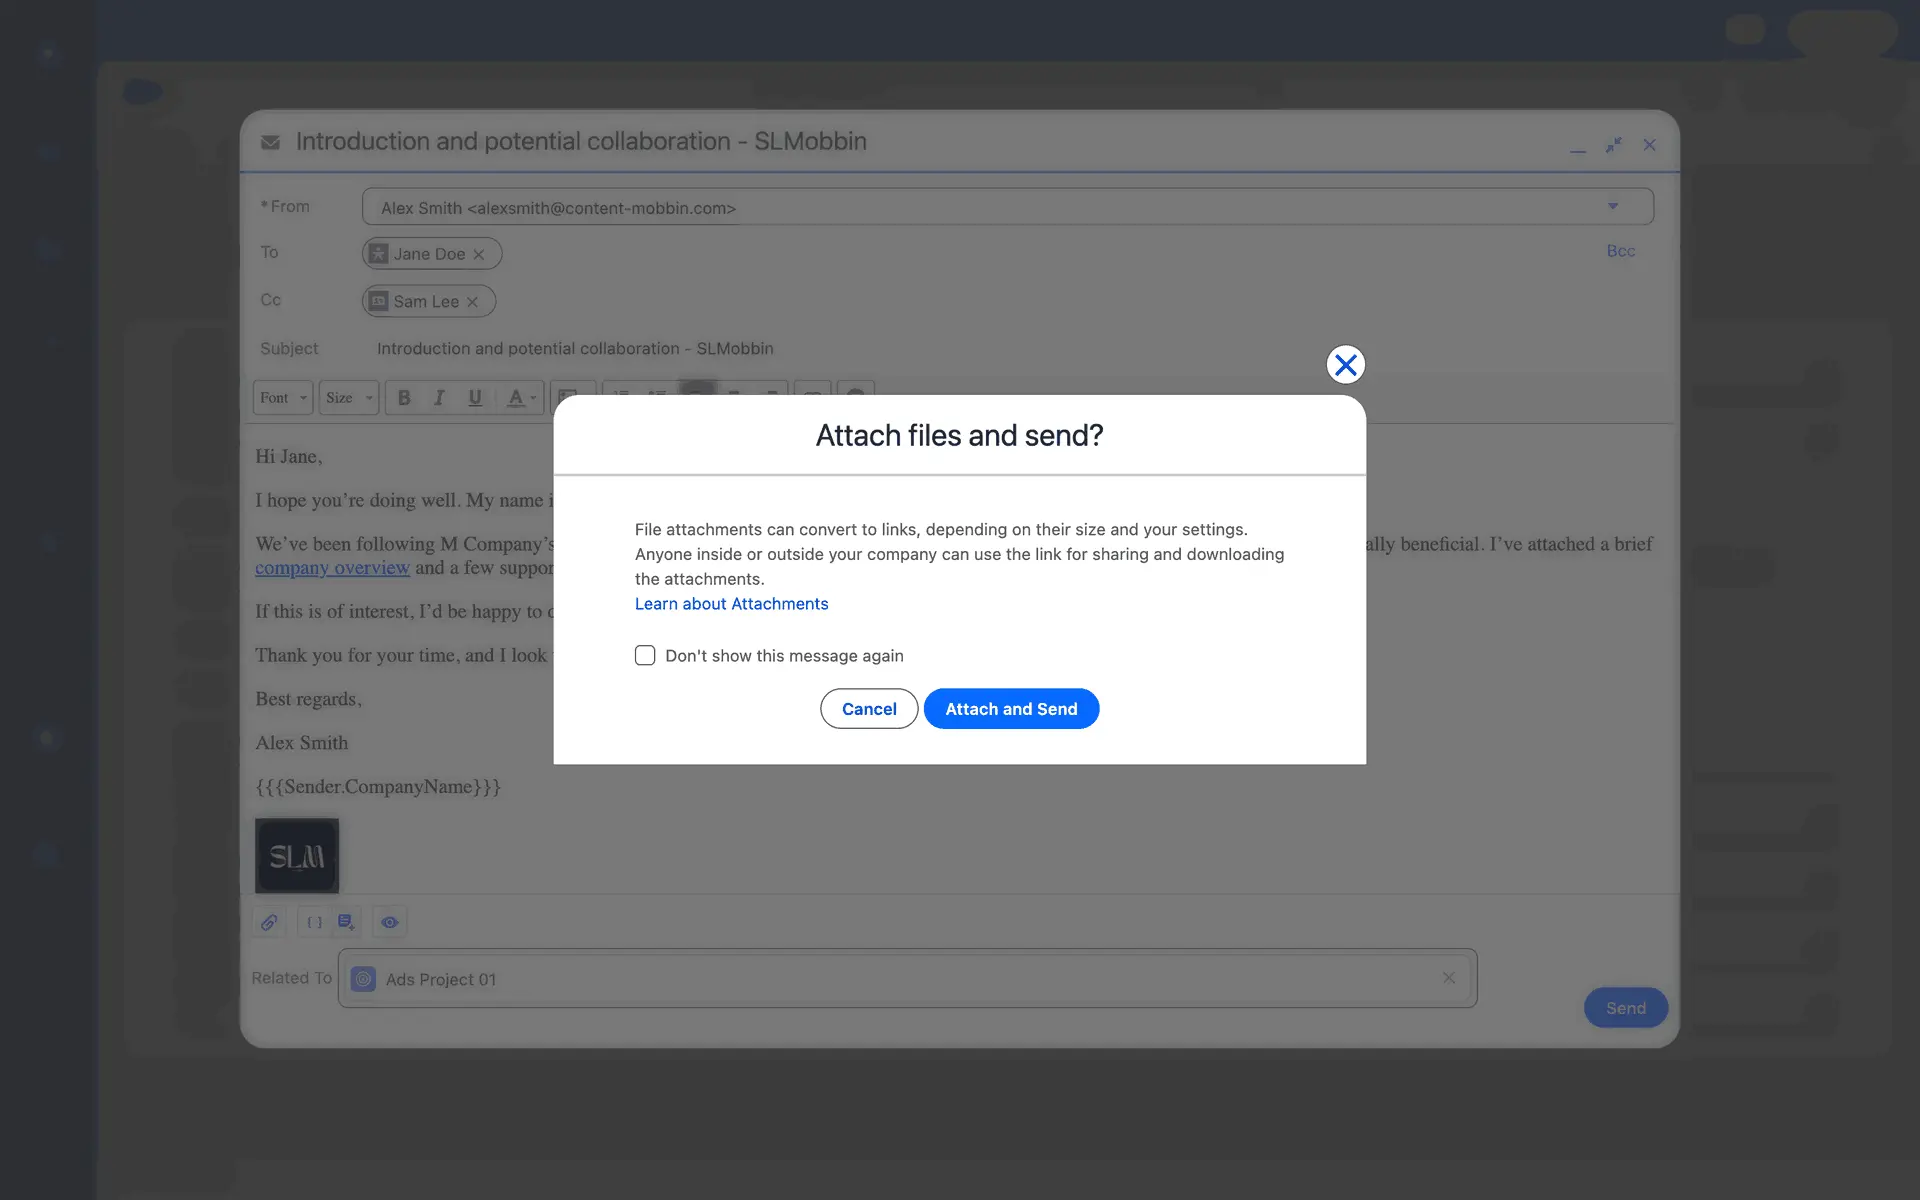Toggle italic formatting in the email toolbar
Image resolution: width=1920 pixels, height=1200 pixels.
pos(439,398)
